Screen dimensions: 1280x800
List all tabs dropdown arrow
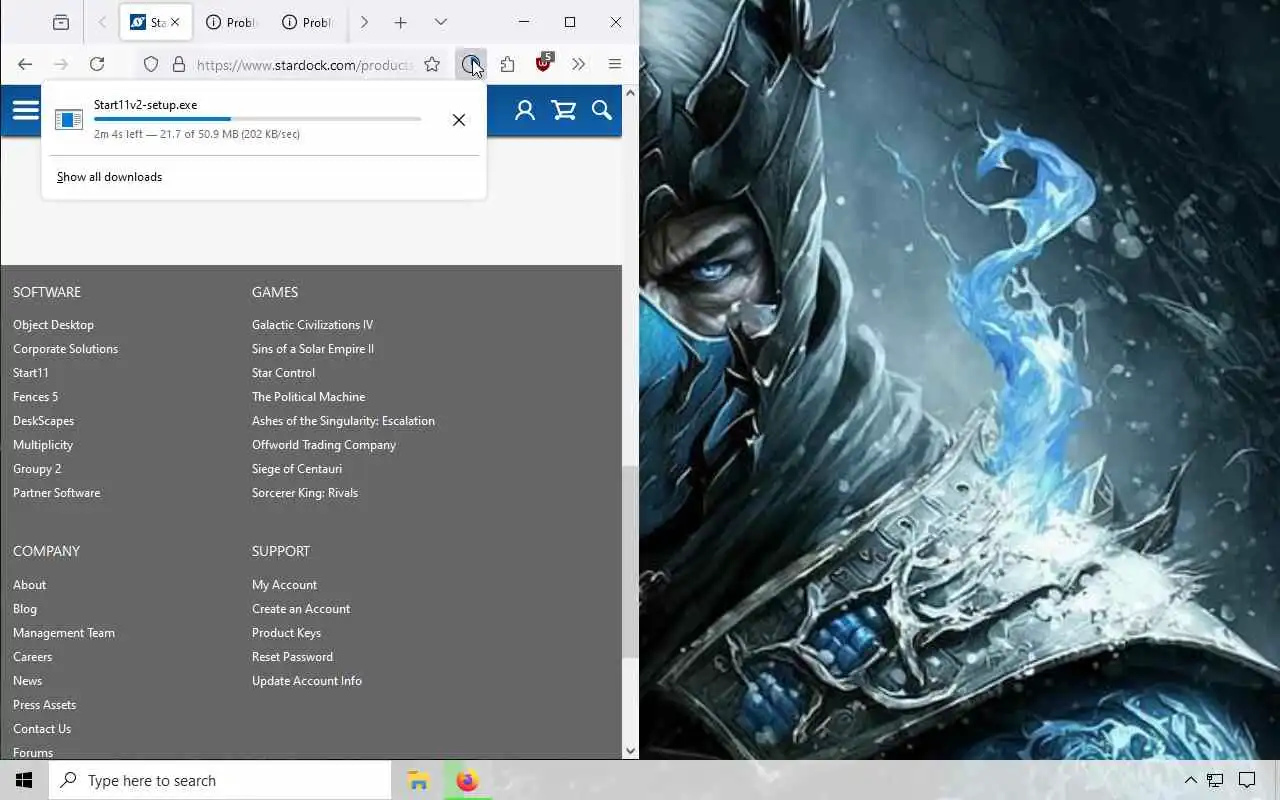(x=441, y=22)
